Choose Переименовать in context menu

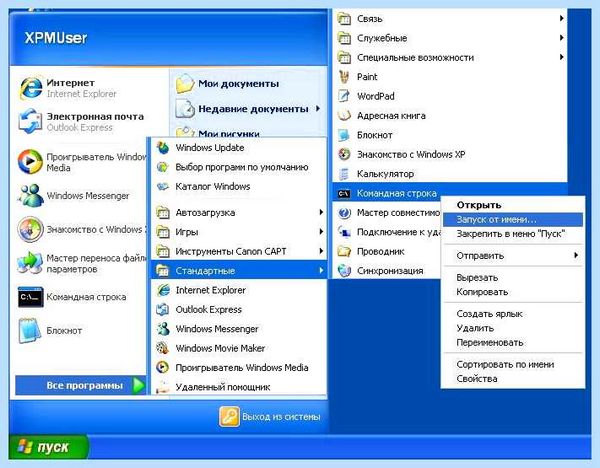click(513, 342)
